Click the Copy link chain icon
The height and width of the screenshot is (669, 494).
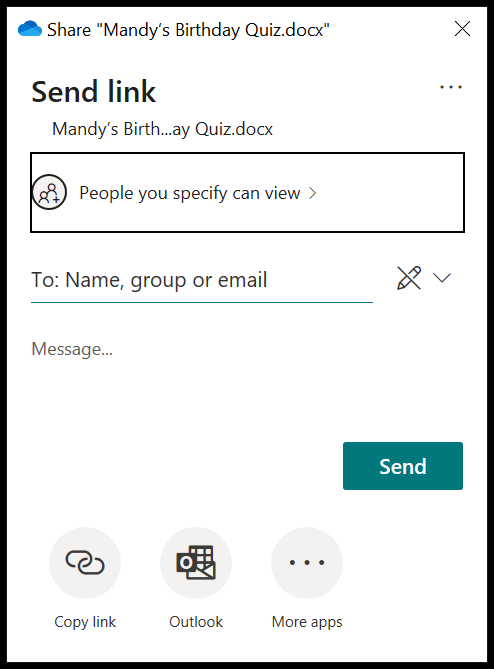tap(85, 562)
